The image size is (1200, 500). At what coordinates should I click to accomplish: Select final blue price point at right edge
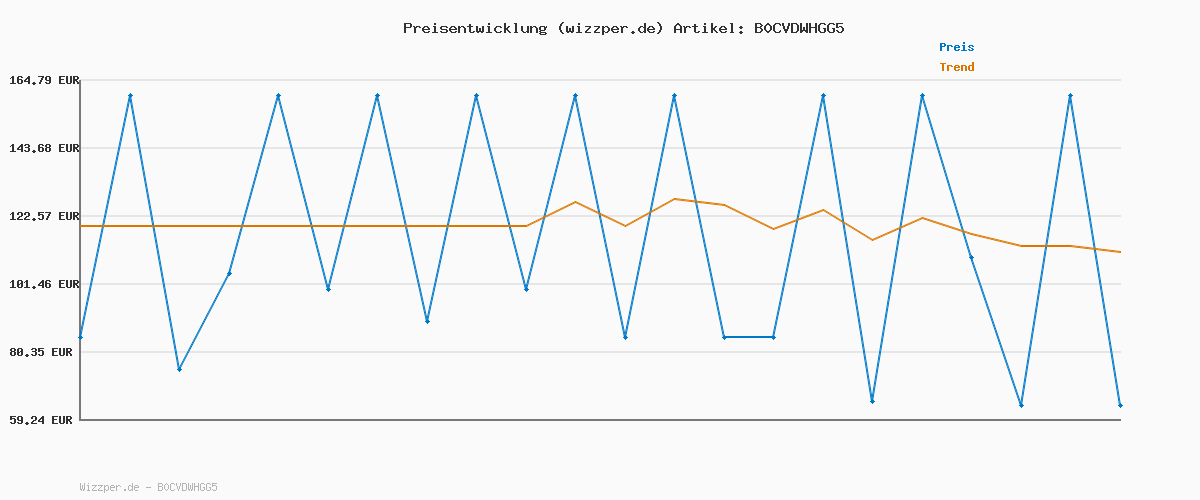tap(1120, 405)
